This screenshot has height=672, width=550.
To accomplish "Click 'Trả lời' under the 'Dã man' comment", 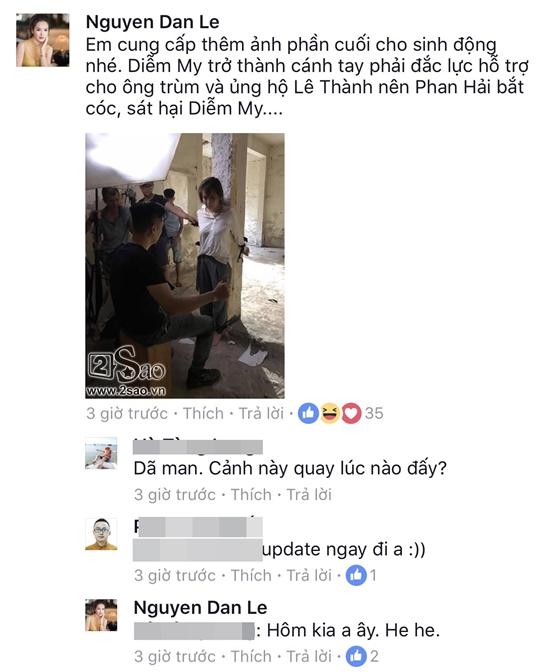I will (309, 495).
